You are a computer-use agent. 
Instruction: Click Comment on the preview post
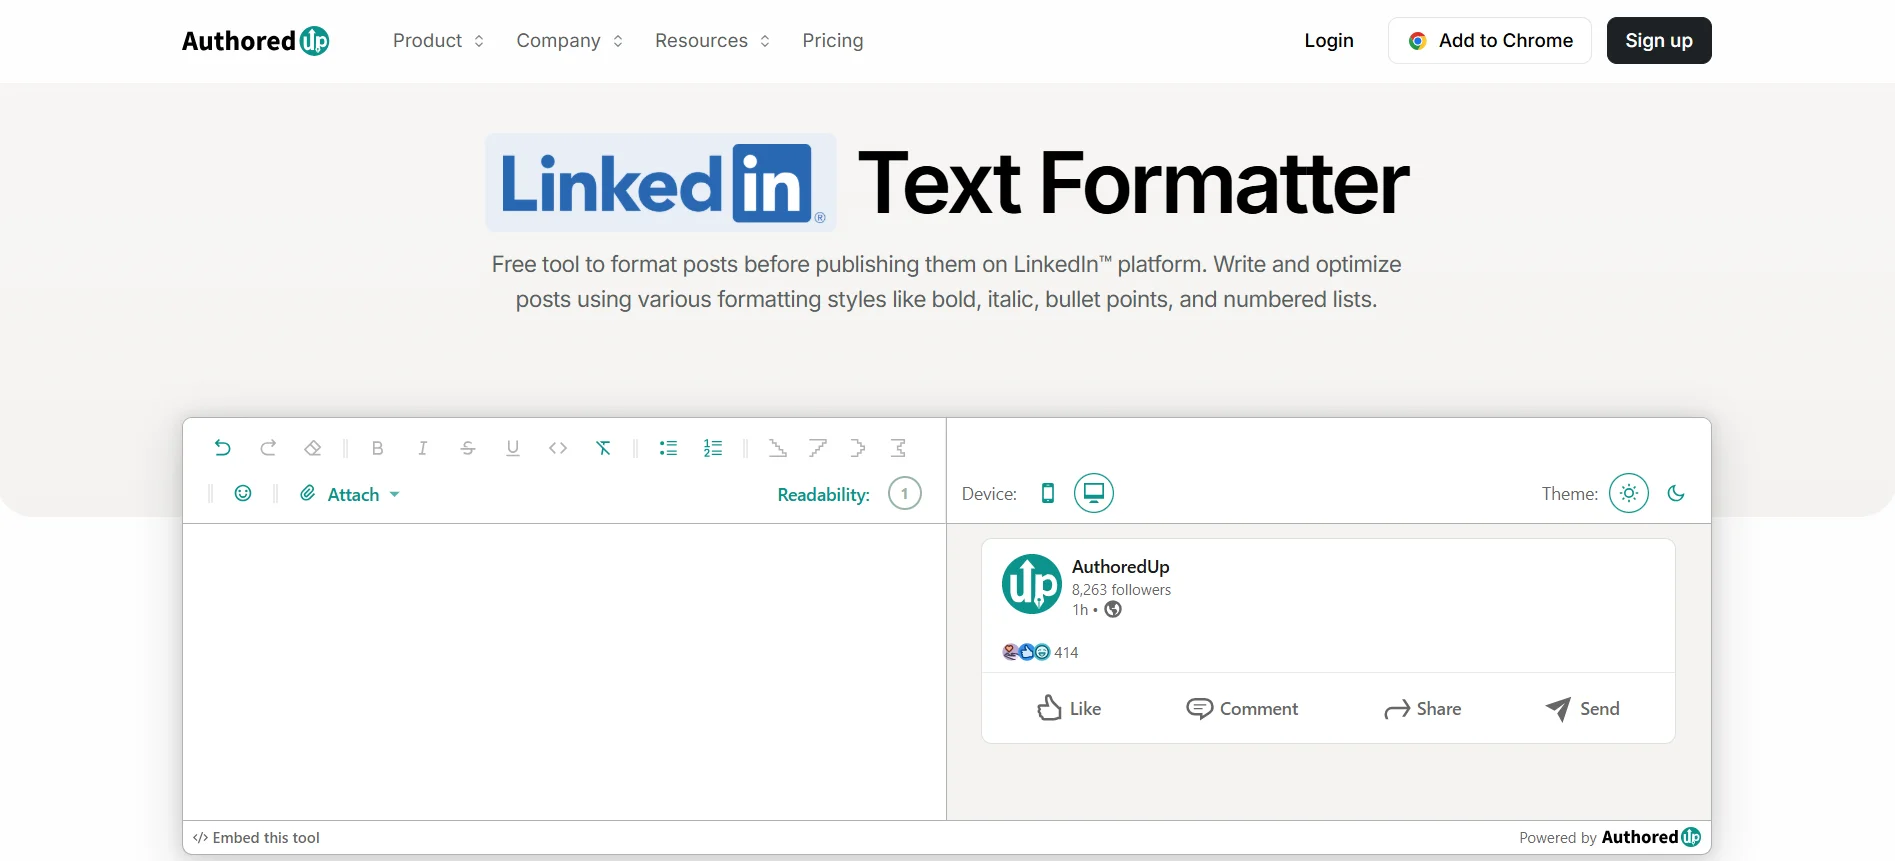[1242, 708]
